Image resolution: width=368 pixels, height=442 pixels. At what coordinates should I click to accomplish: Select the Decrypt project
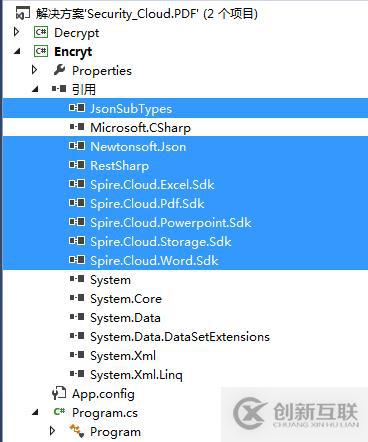coord(77,33)
